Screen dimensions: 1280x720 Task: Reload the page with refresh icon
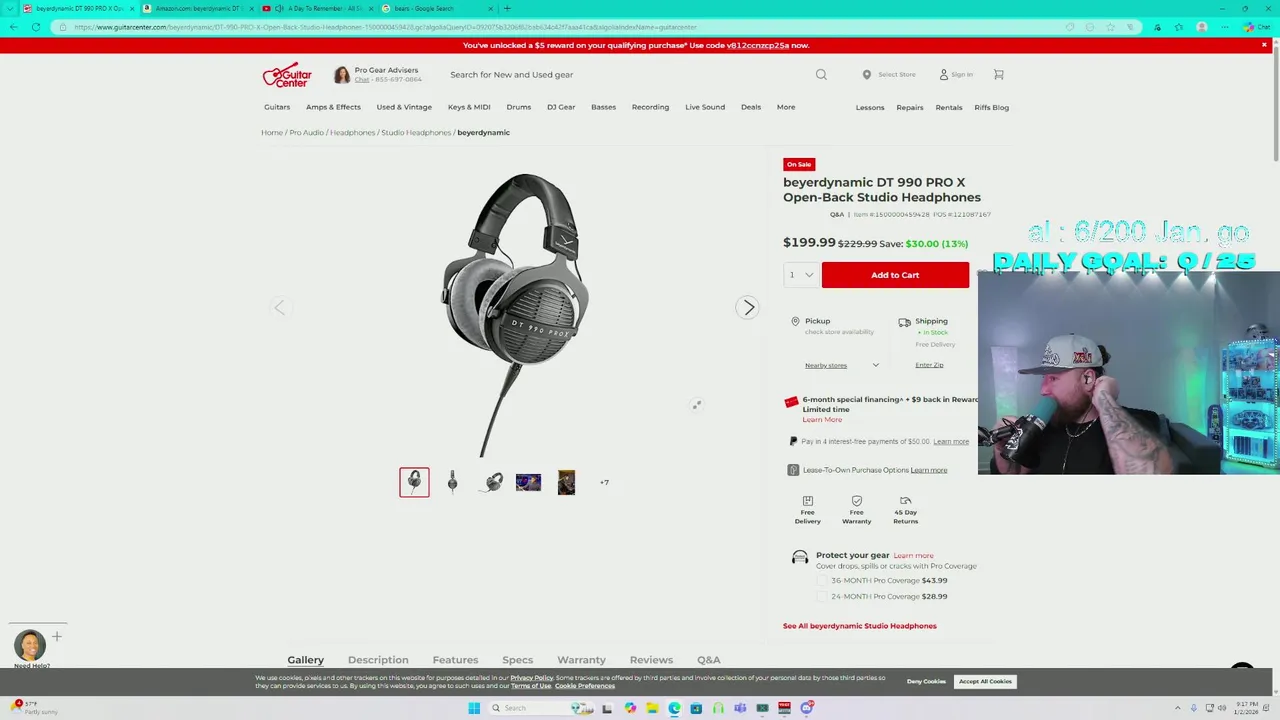coord(36,27)
